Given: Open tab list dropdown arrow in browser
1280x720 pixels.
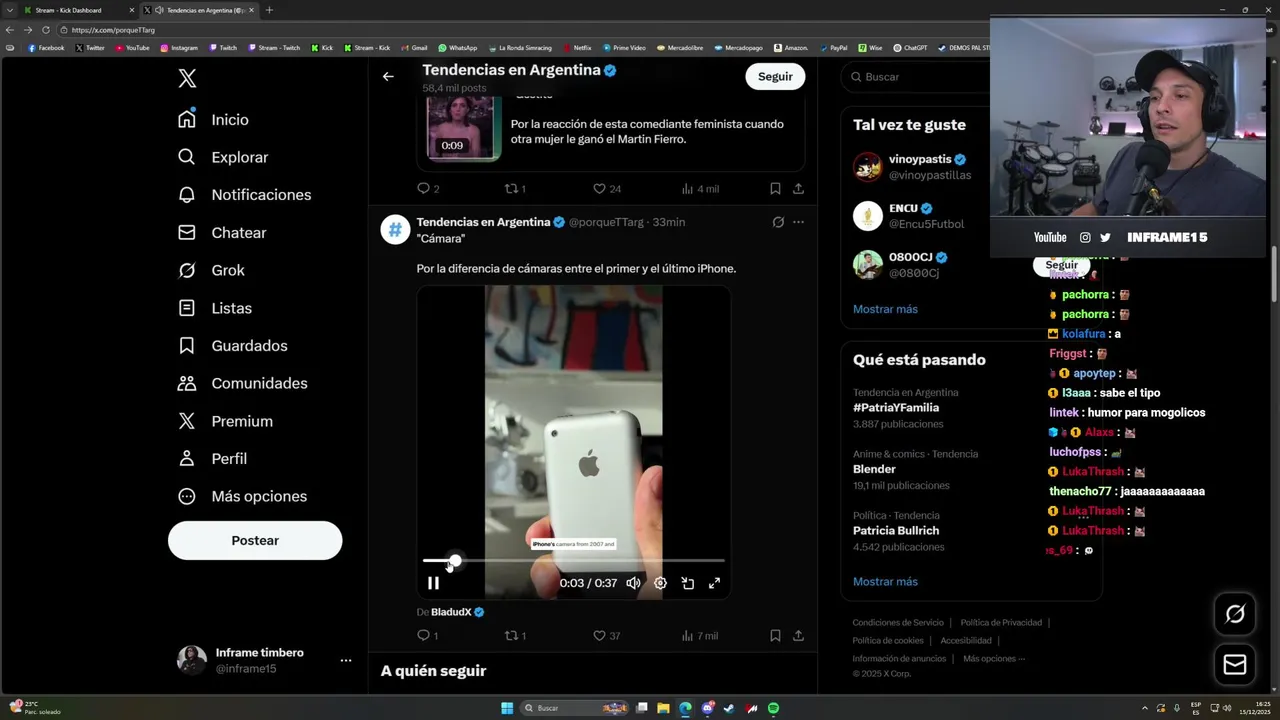Looking at the screenshot, I should pos(9,10).
